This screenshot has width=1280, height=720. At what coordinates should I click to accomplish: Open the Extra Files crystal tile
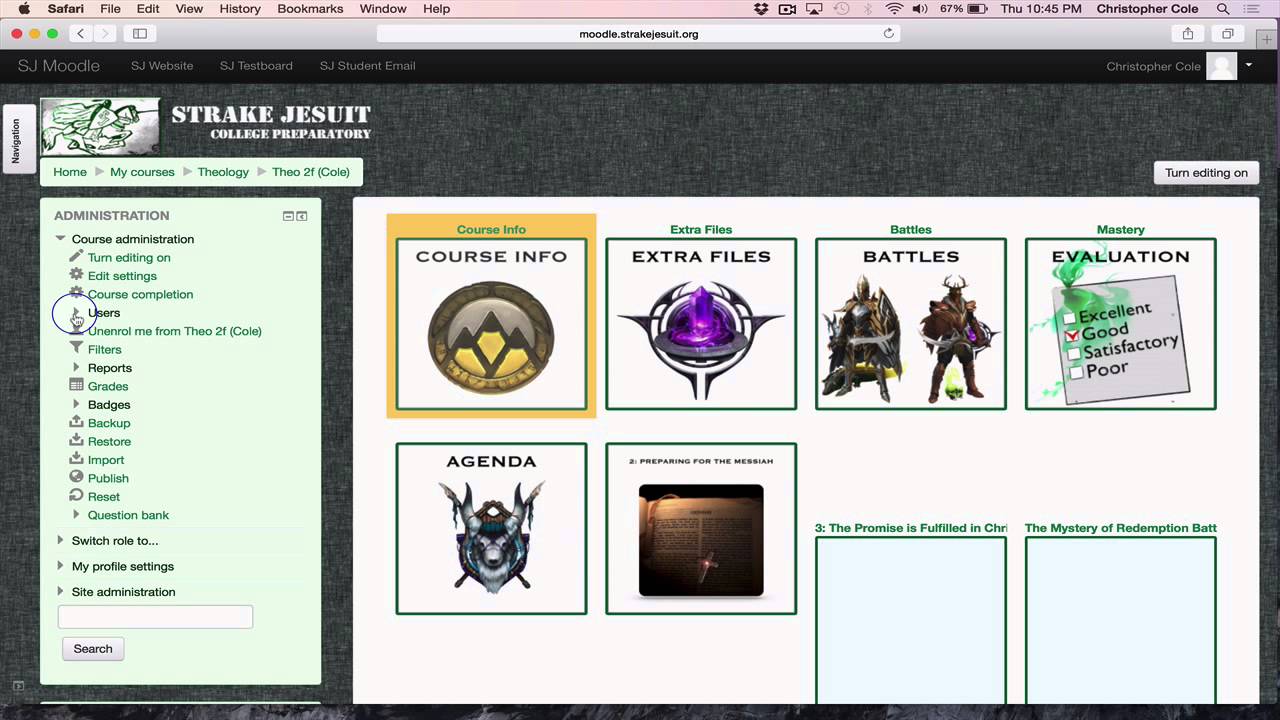click(x=701, y=324)
